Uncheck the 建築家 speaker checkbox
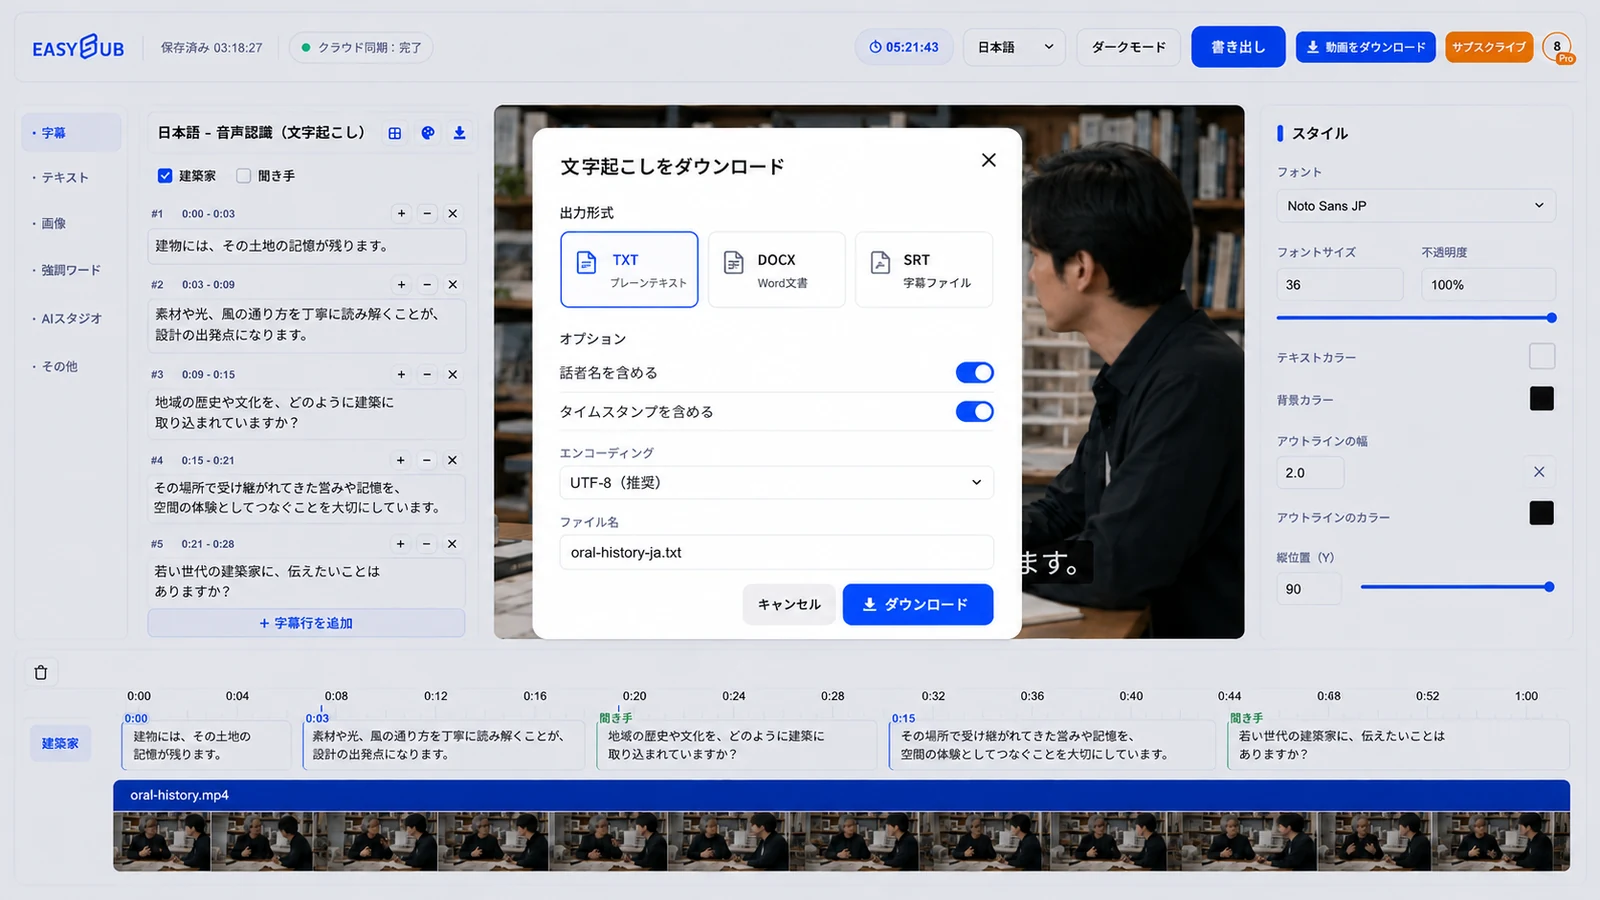This screenshot has height=900, width=1600. click(165, 176)
